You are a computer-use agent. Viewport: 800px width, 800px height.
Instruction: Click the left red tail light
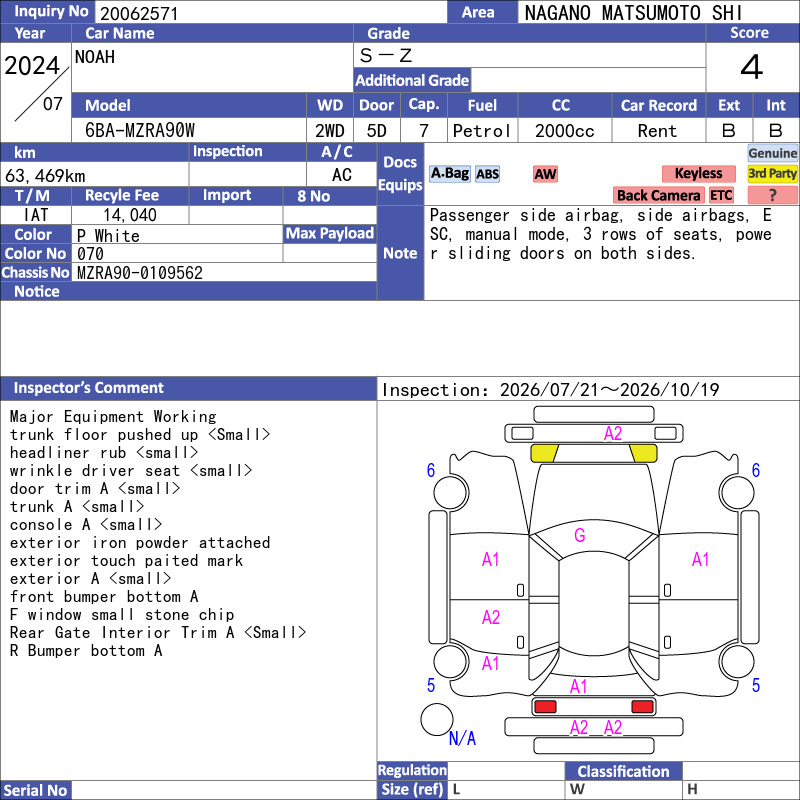pyautogui.click(x=545, y=707)
